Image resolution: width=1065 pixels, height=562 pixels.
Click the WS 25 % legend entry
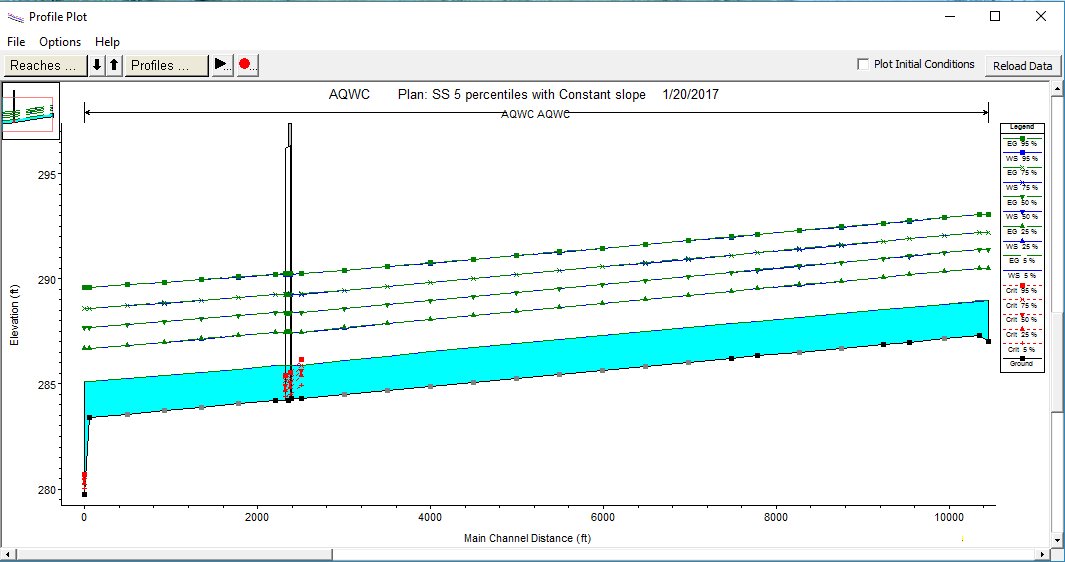pos(1022,245)
